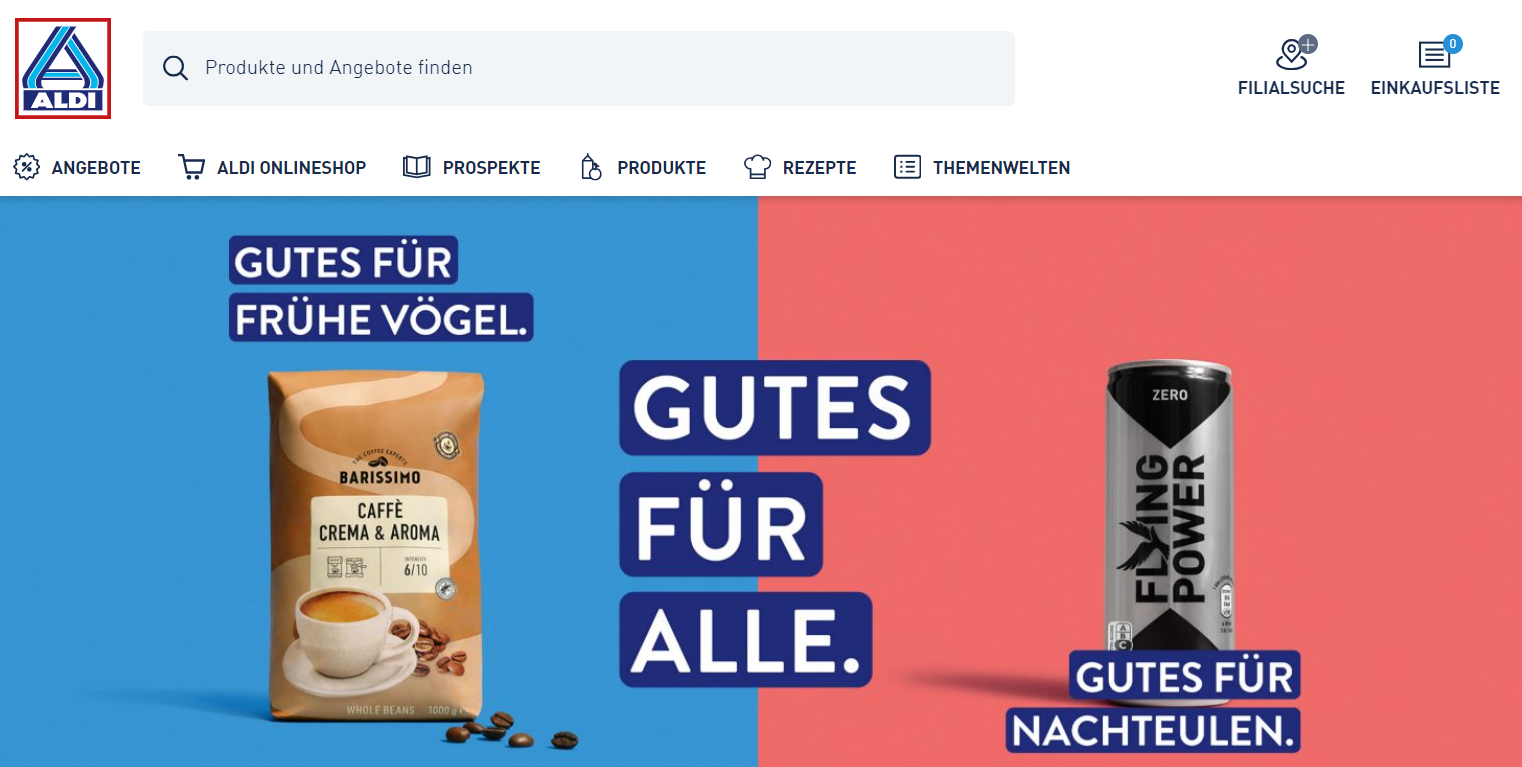Viewport: 1522px width, 767px height.
Task: Go to ALDI ONLINESHOP in navigation
Action: [x=292, y=168]
